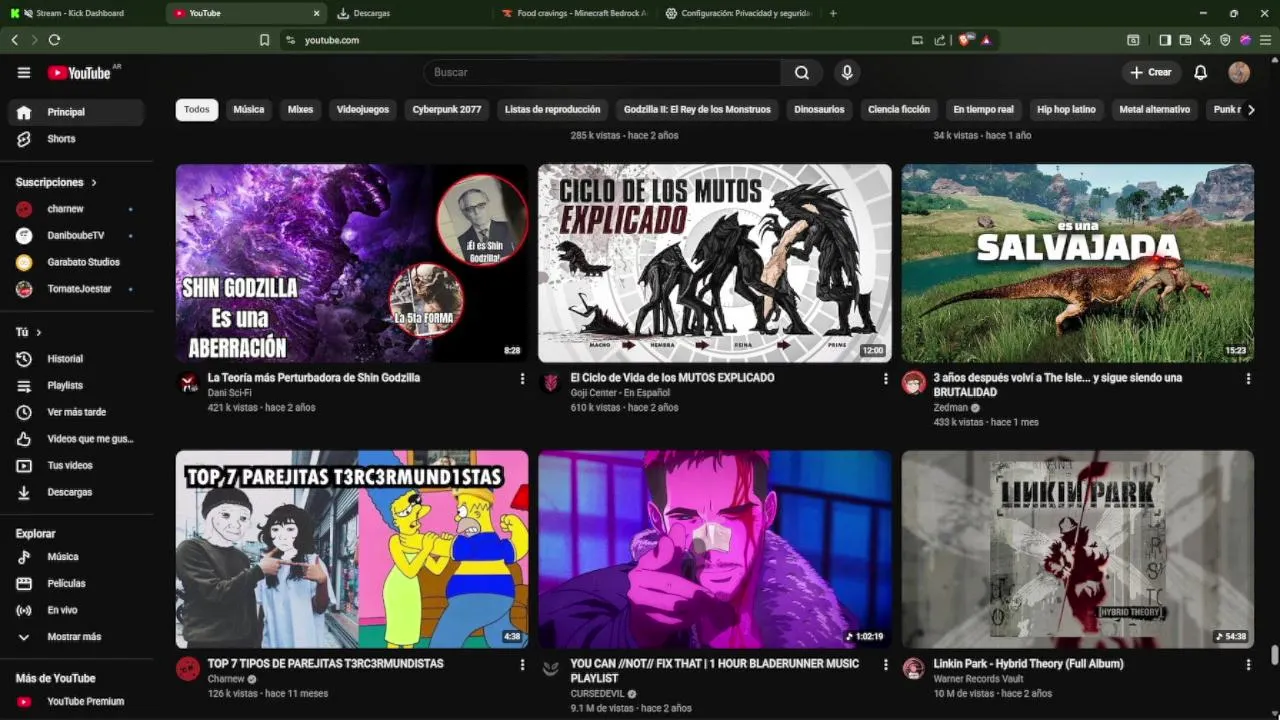Open YouTube Premium link
This screenshot has height=720, width=1280.
pyautogui.click(x=76, y=701)
